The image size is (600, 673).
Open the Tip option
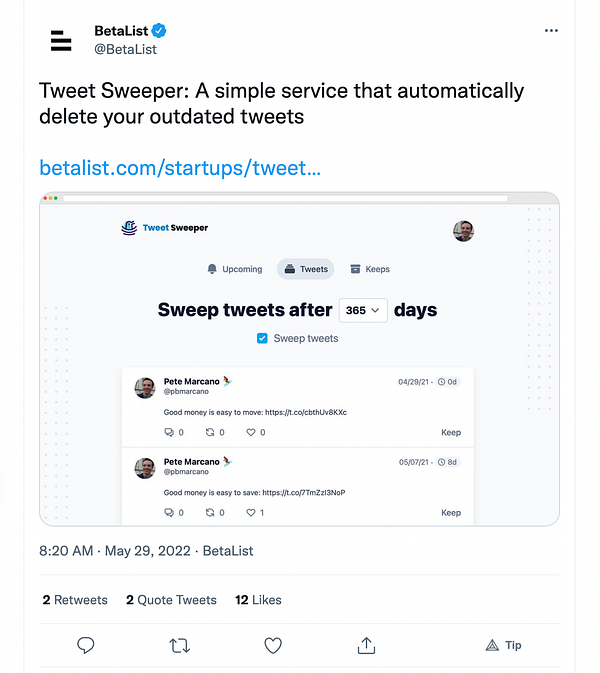(x=503, y=645)
